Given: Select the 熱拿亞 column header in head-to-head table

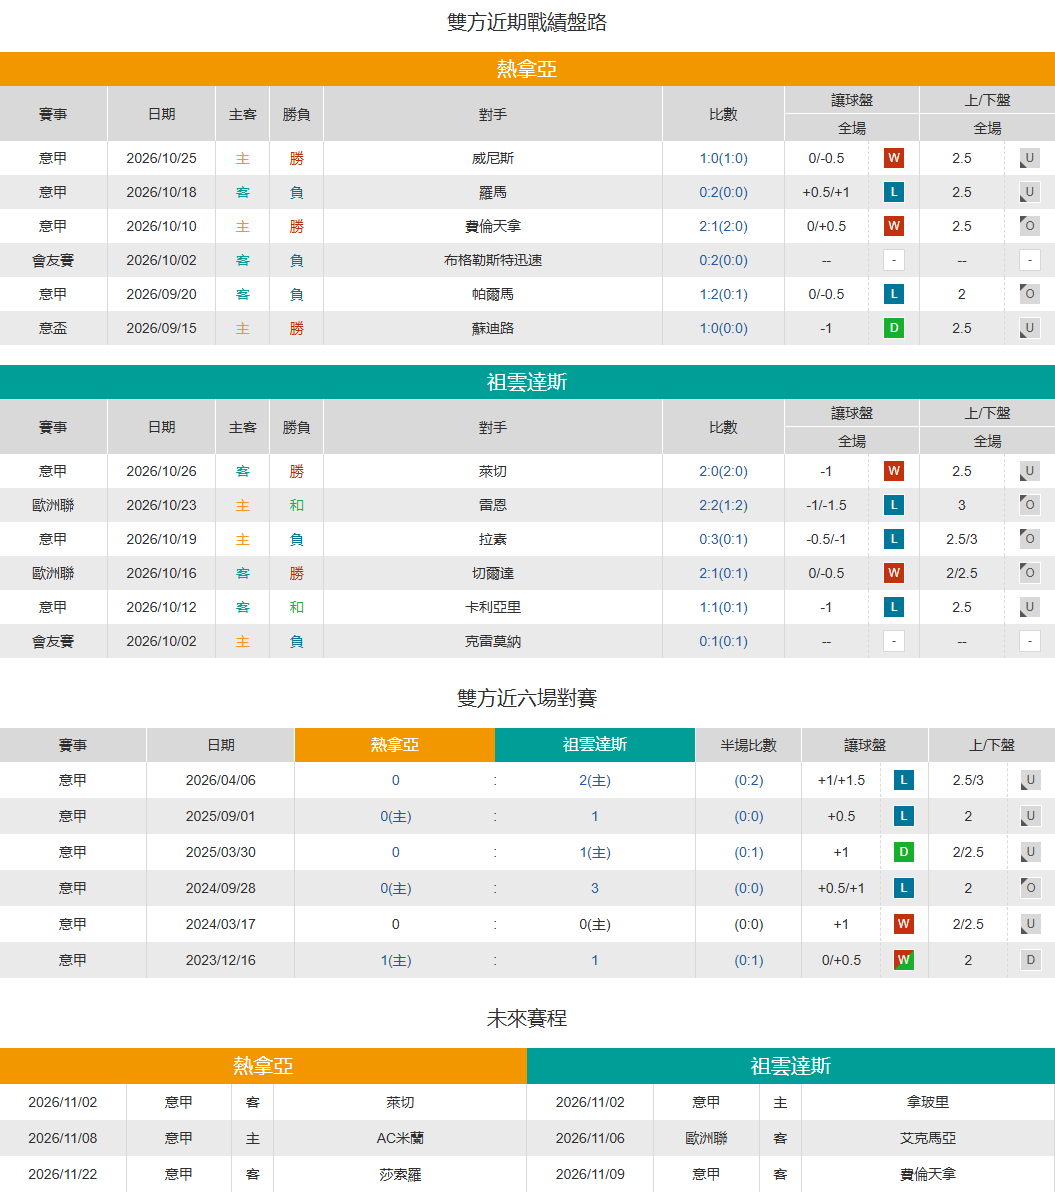Looking at the screenshot, I should pos(395,745).
